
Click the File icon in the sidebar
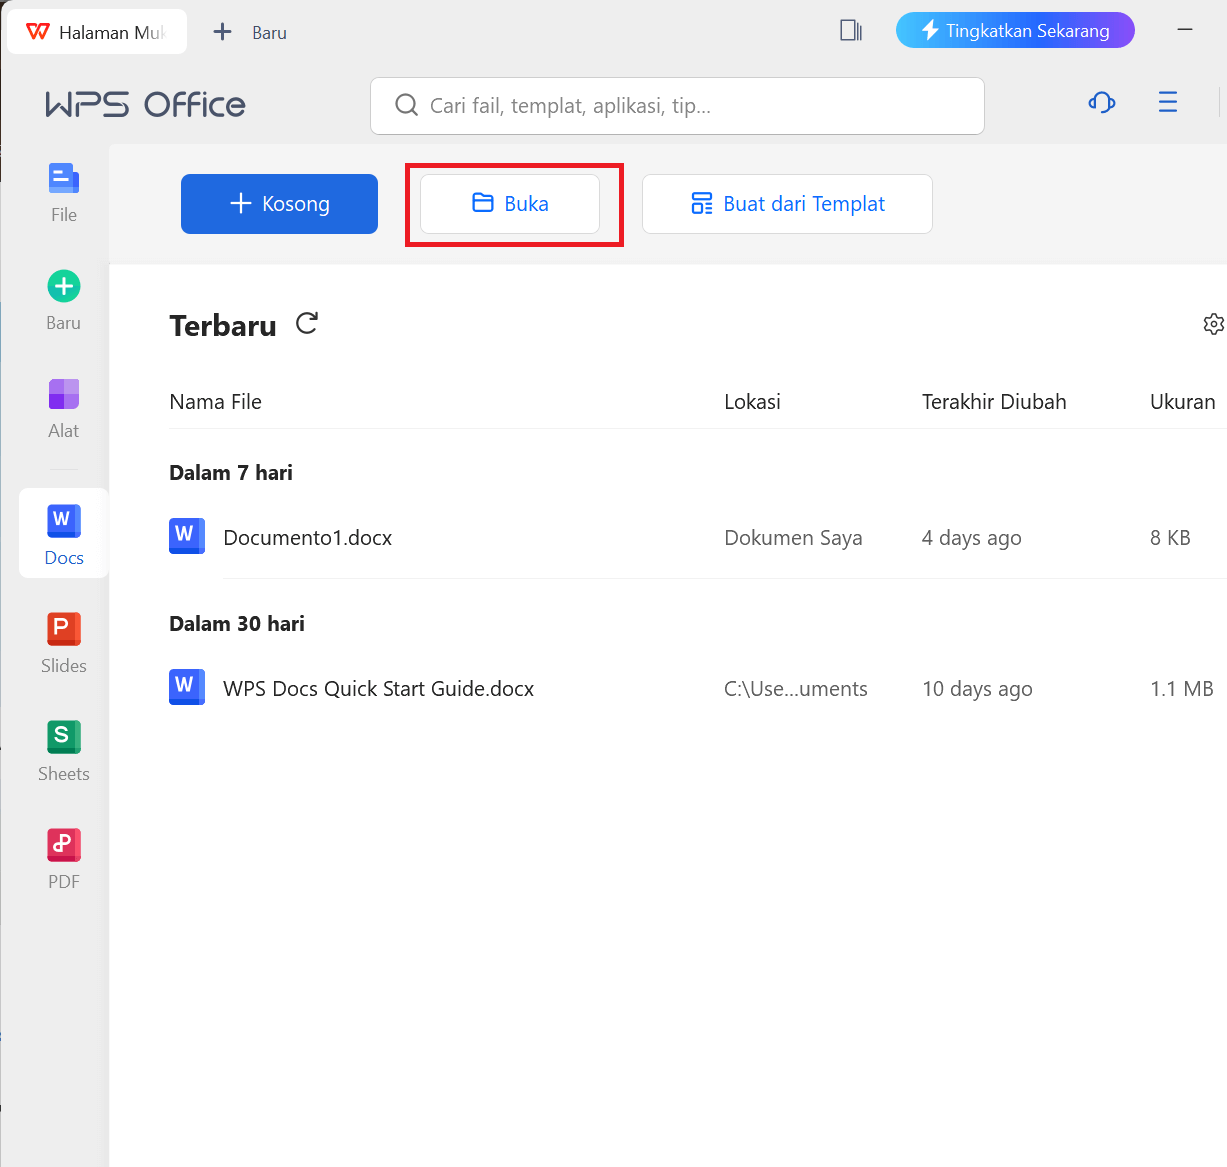[63, 191]
